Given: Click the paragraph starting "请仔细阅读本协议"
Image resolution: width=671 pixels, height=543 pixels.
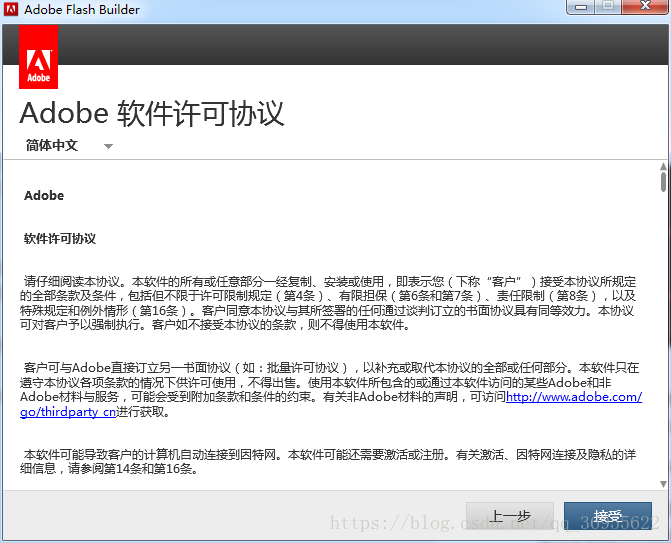Looking at the screenshot, I should point(328,303).
